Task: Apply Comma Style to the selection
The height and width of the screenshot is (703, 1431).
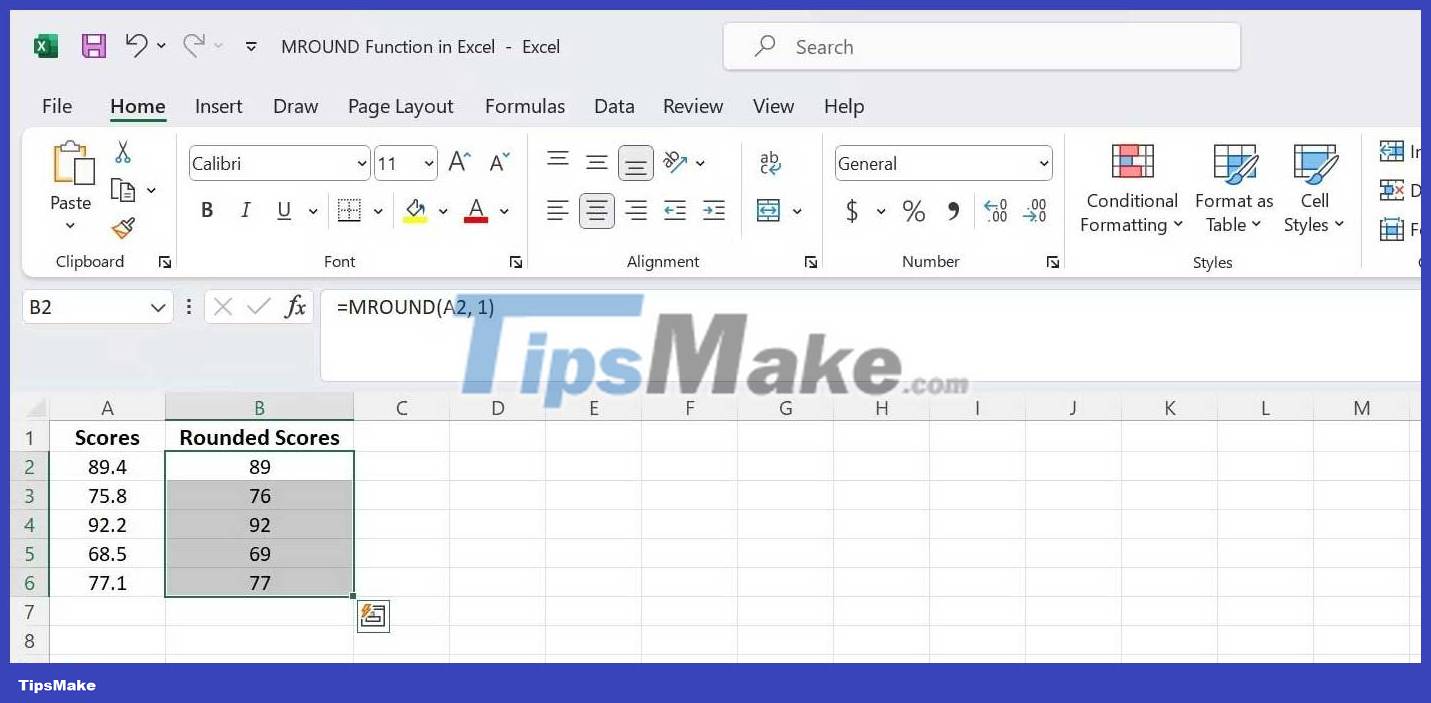Action: [951, 211]
